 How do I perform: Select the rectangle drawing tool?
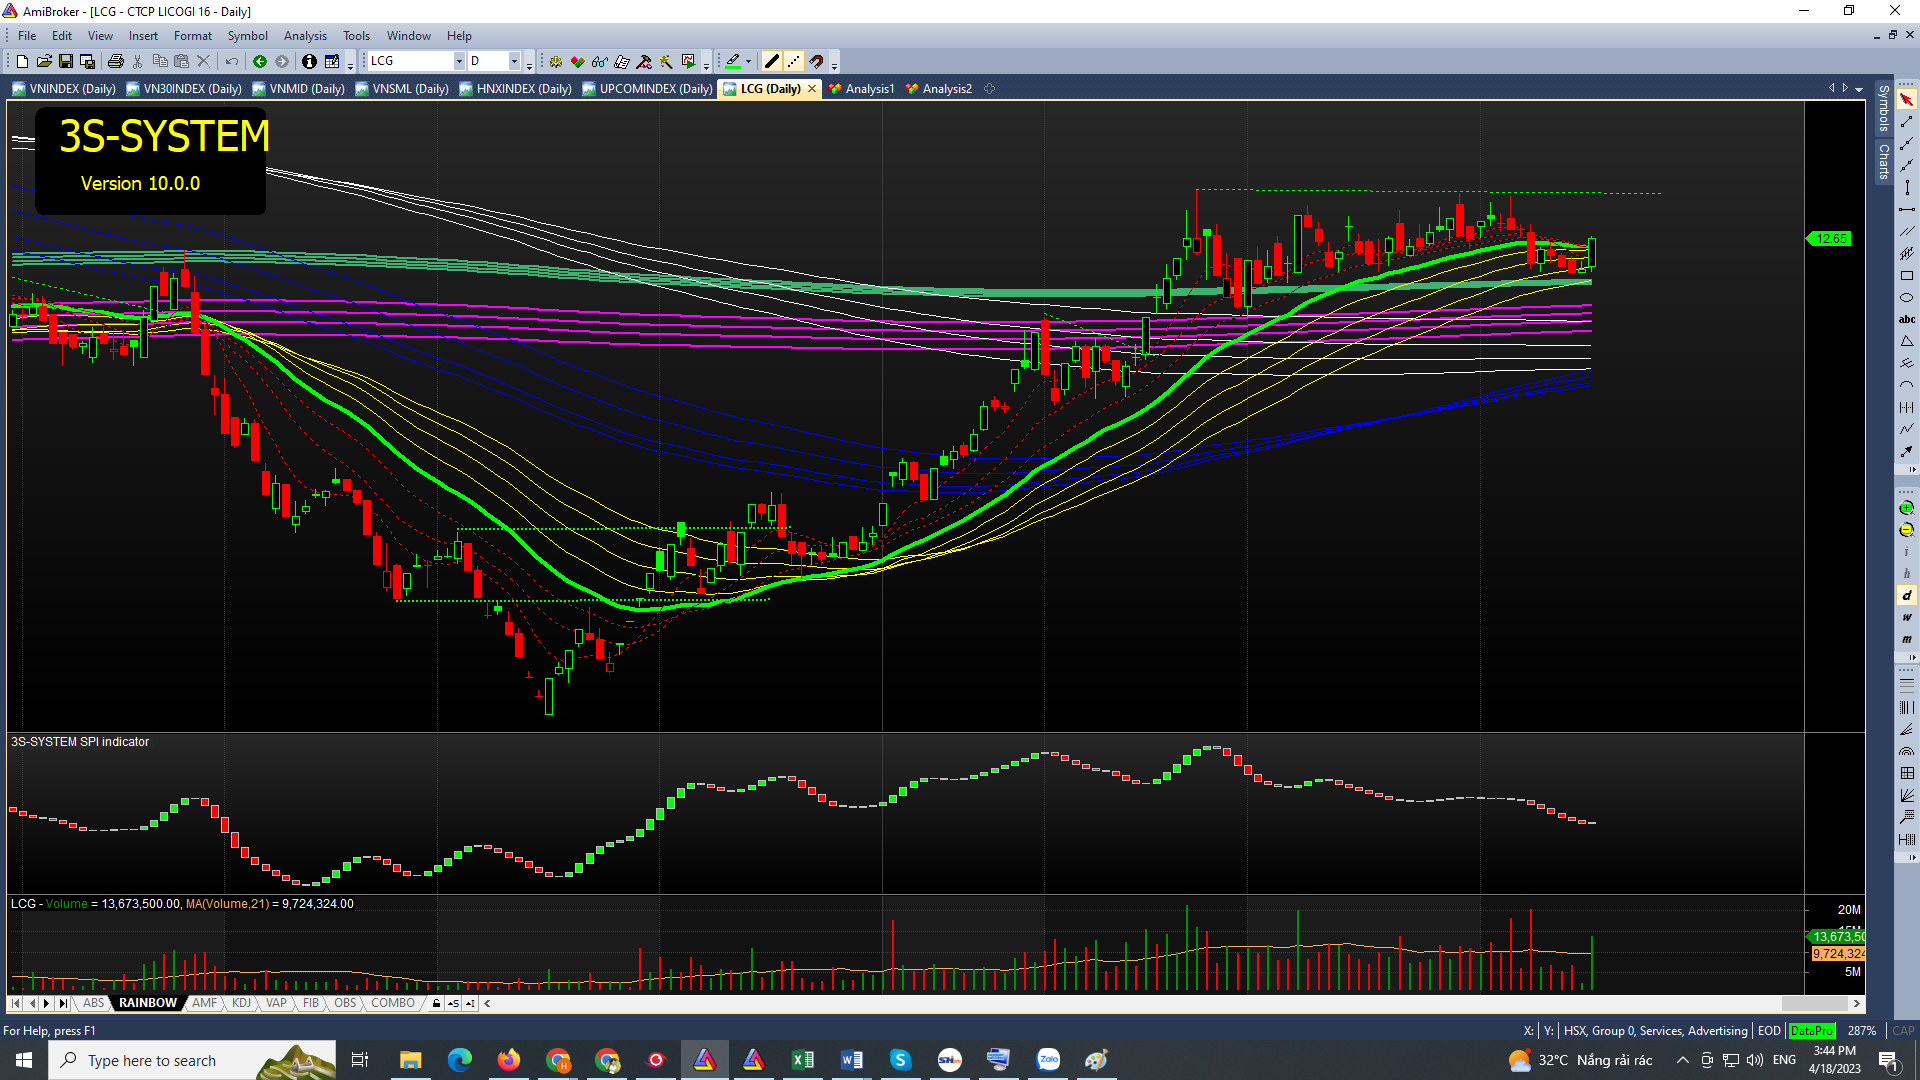click(x=1906, y=276)
